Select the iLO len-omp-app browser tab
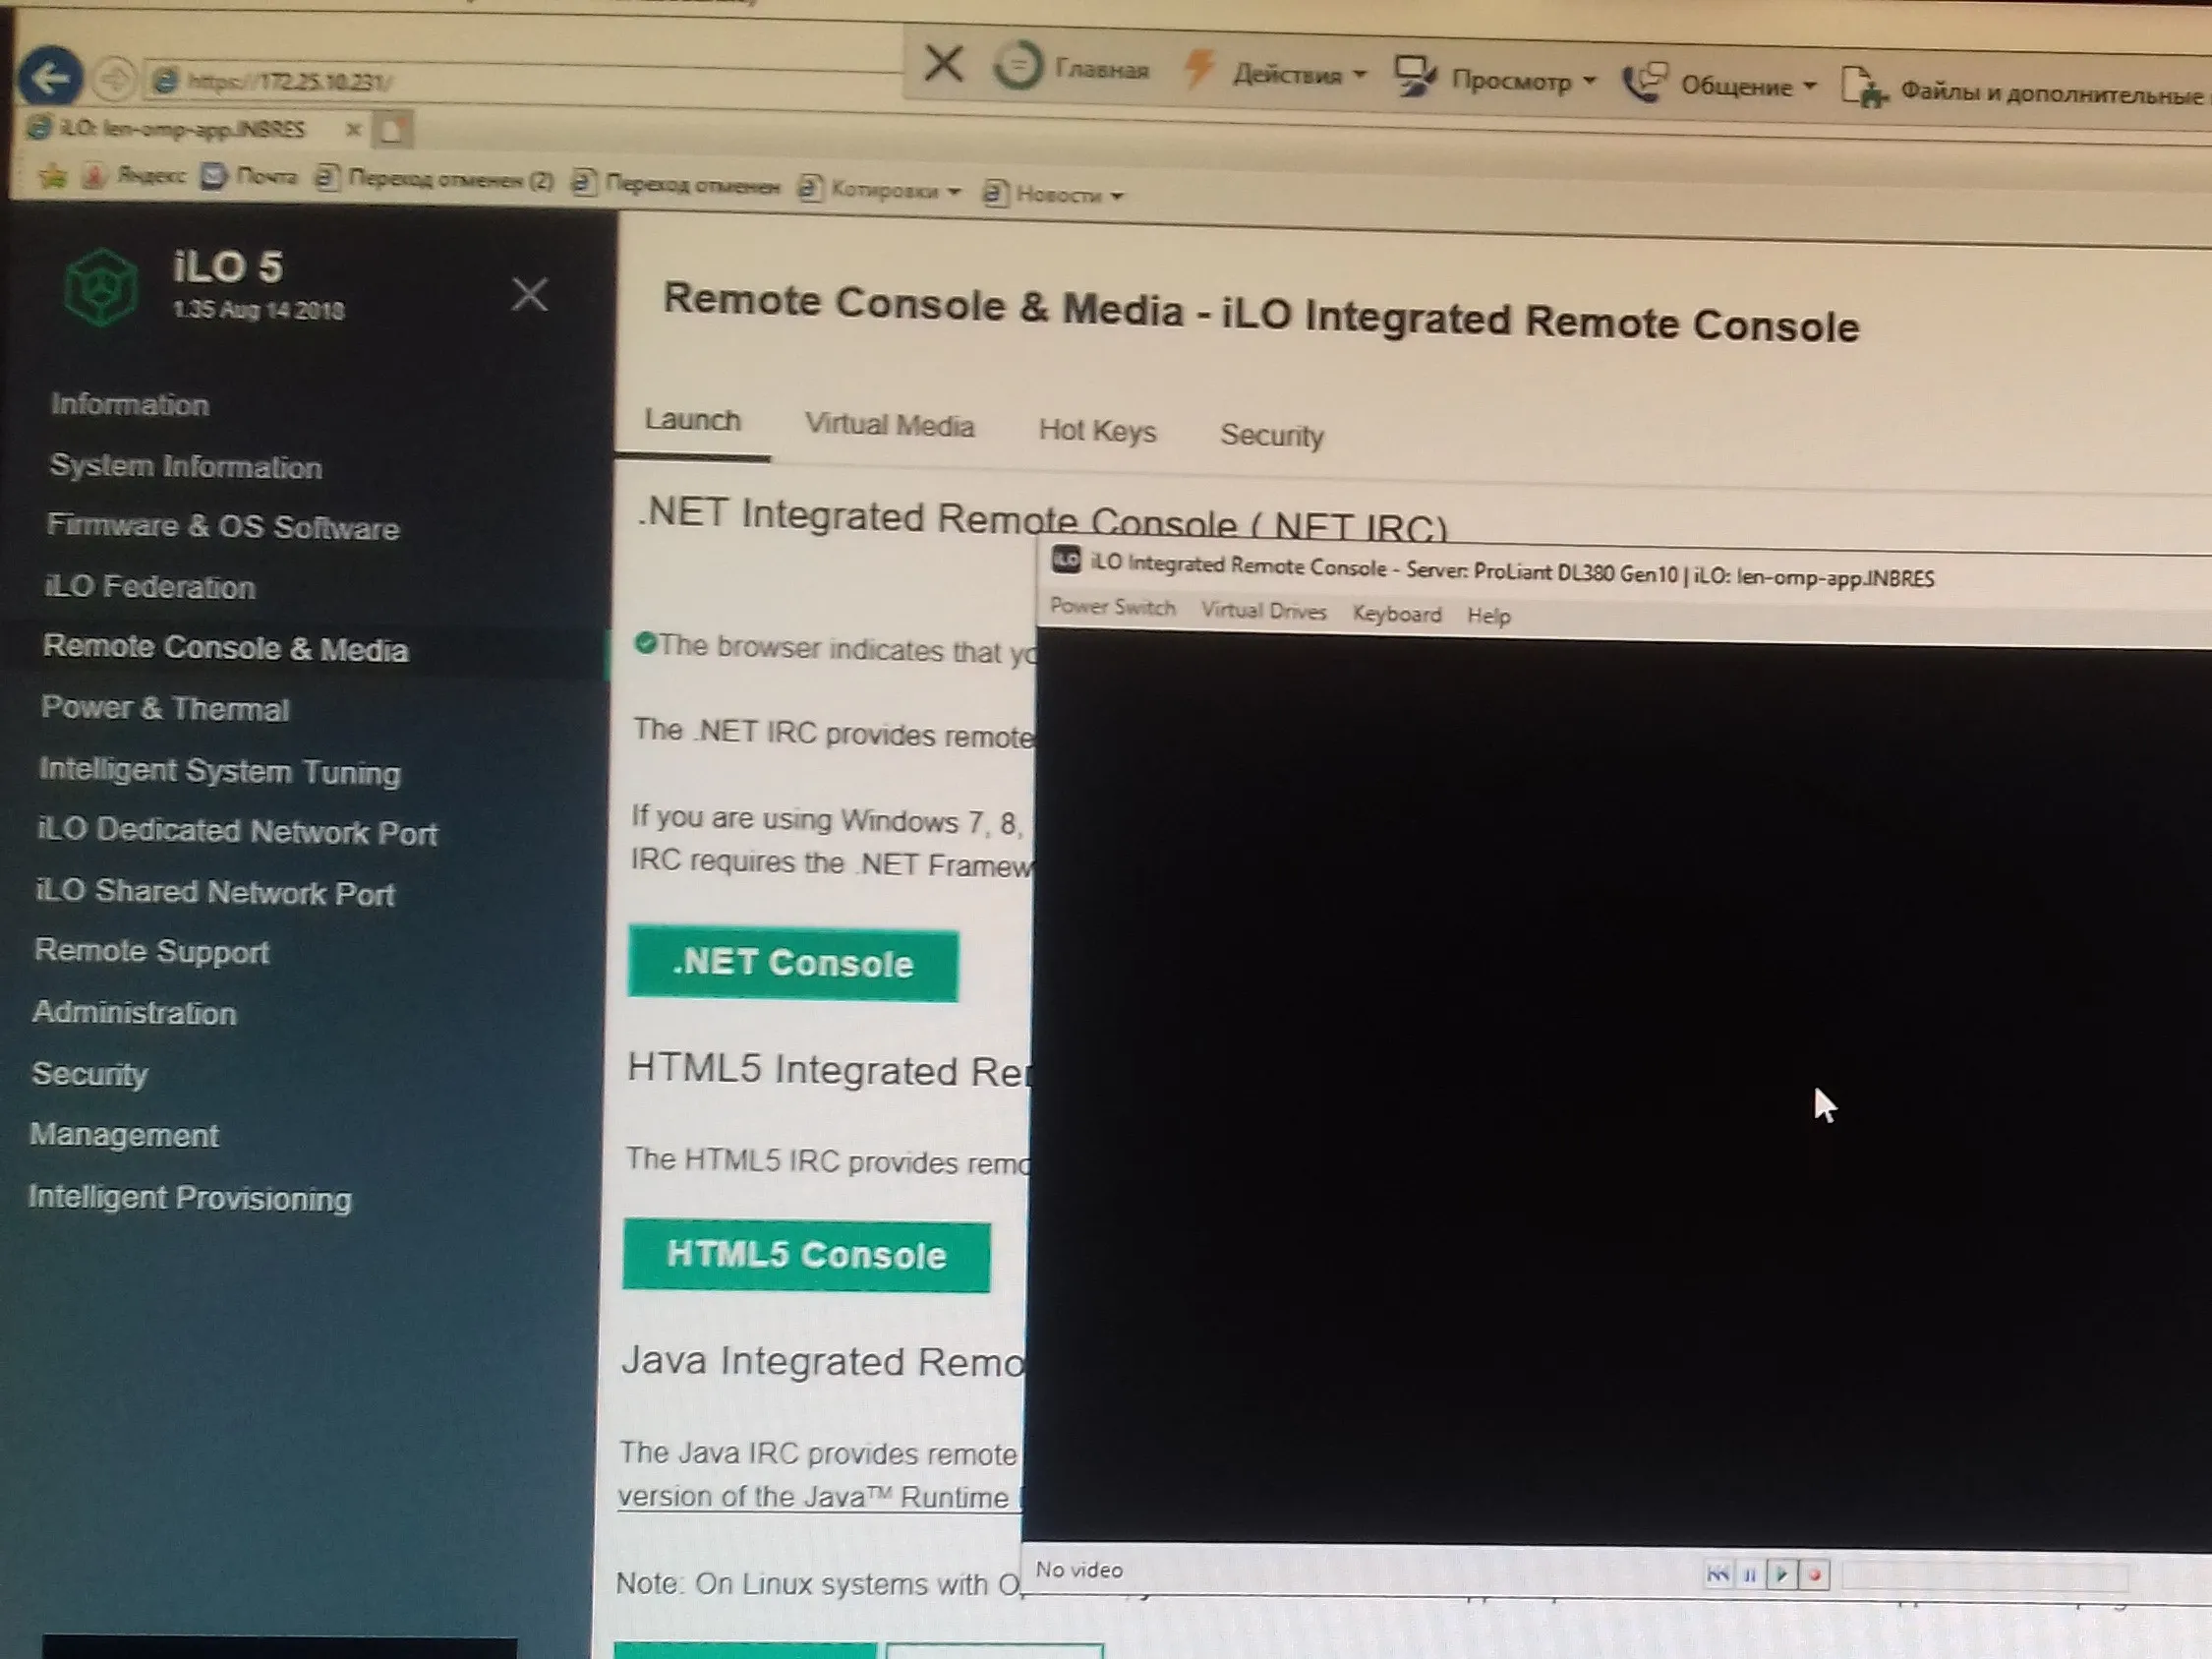 (180, 129)
